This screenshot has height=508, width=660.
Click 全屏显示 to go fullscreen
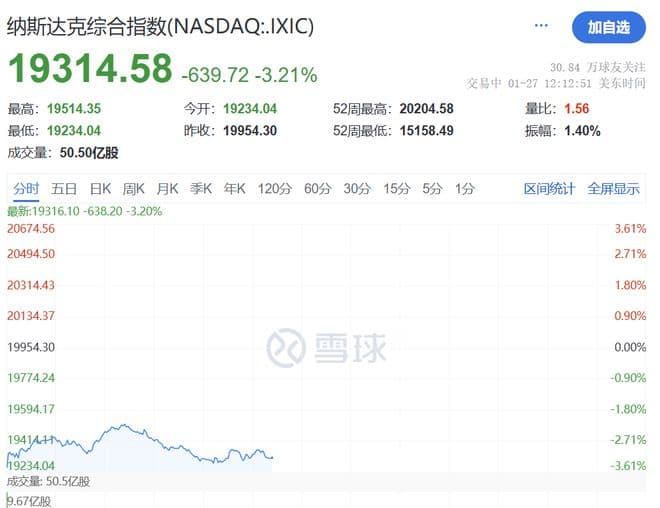click(613, 188)
